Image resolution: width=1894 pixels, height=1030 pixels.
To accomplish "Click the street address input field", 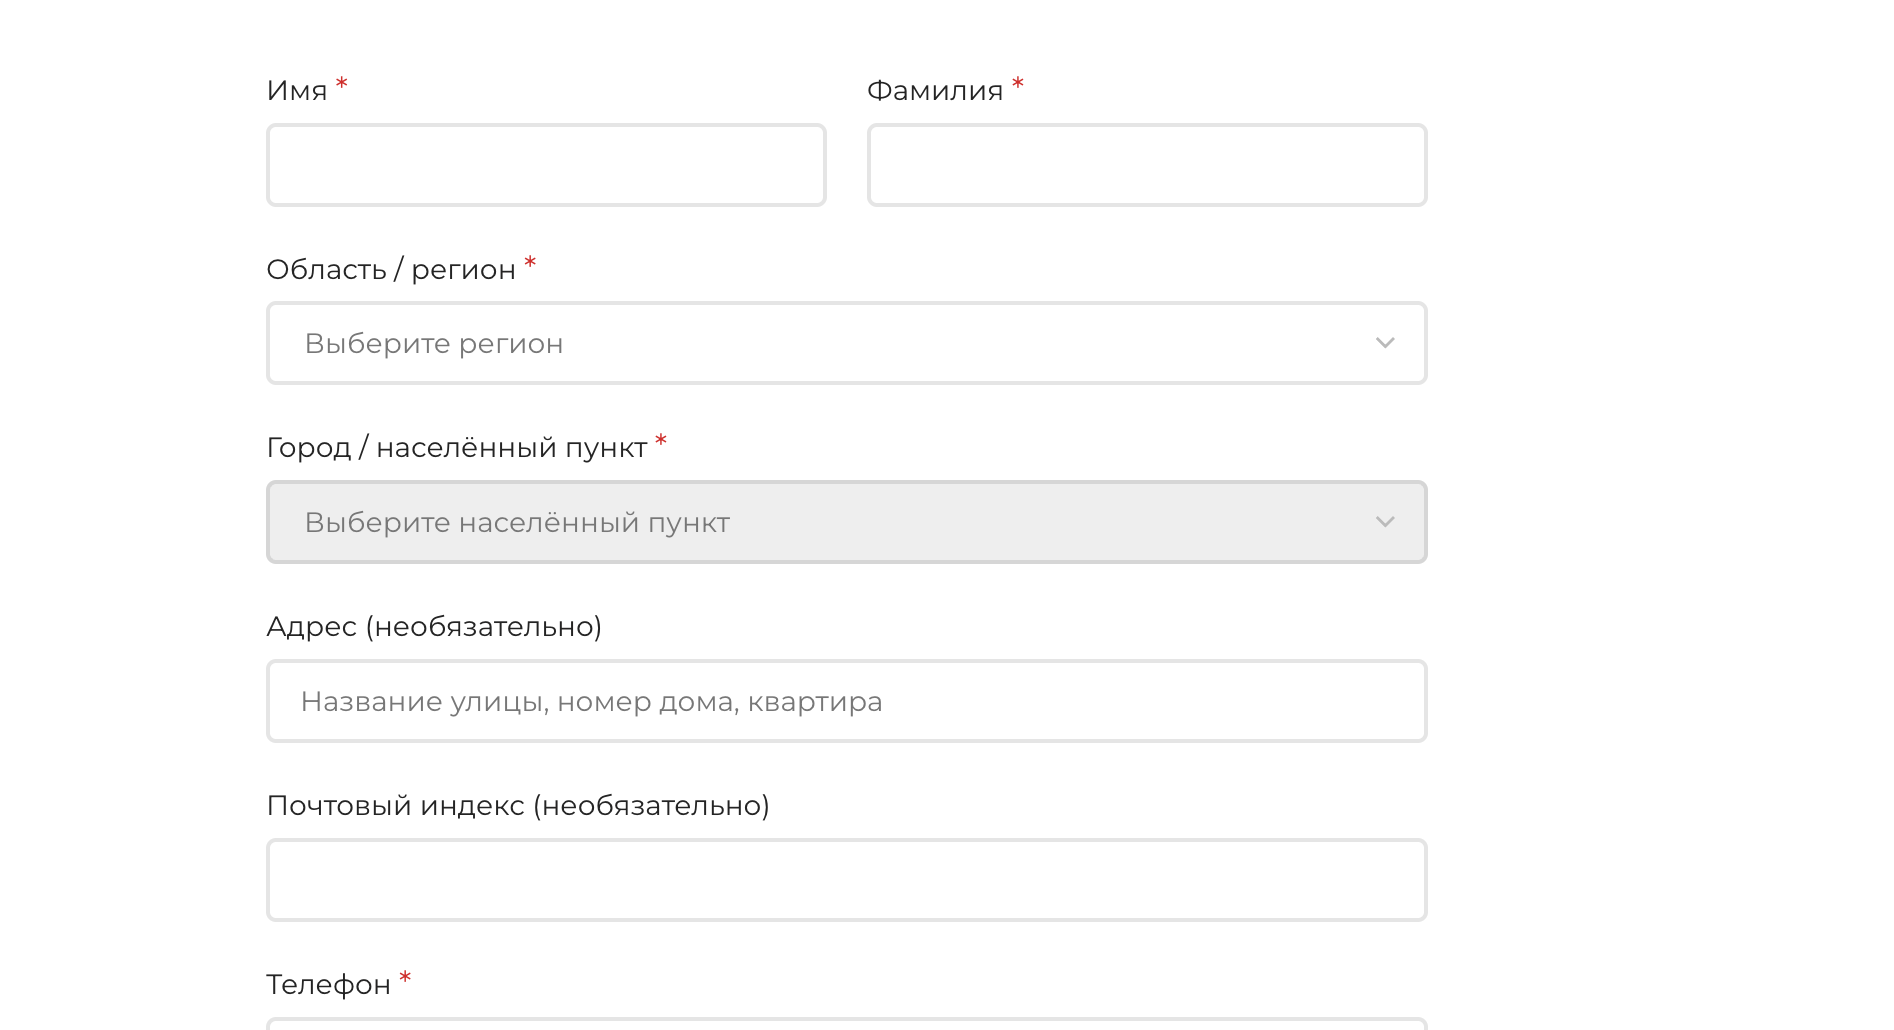I will [x=846, y=701].
